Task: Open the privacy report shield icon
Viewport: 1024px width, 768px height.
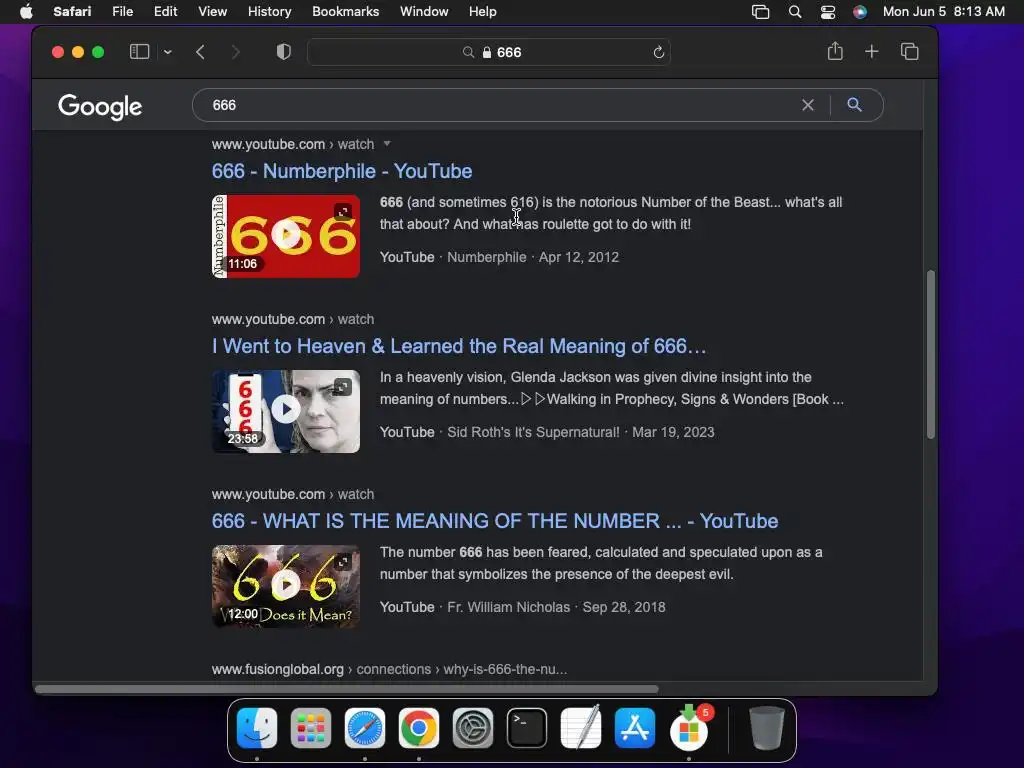Action: point(283,52)
